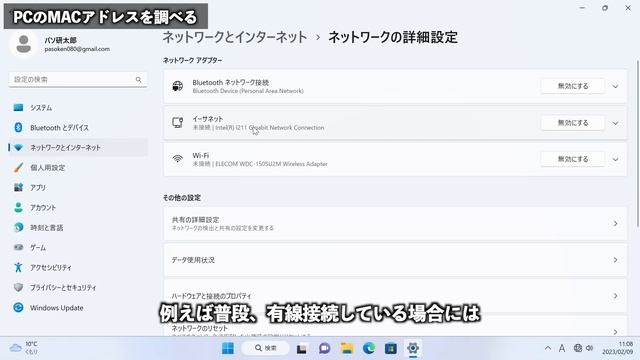Open the Chat app on the taskbar
640x360 pixels.
click(324, 348)
